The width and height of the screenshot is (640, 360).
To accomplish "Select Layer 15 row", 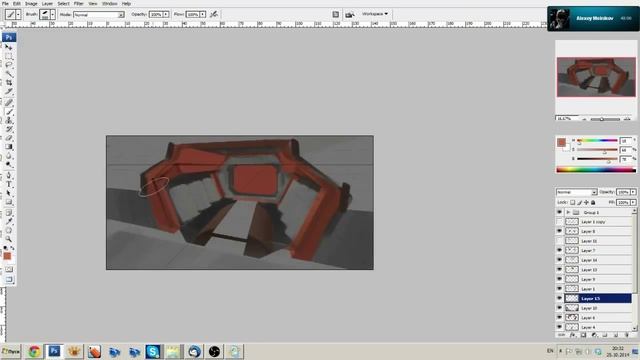I will coord(598,298).
